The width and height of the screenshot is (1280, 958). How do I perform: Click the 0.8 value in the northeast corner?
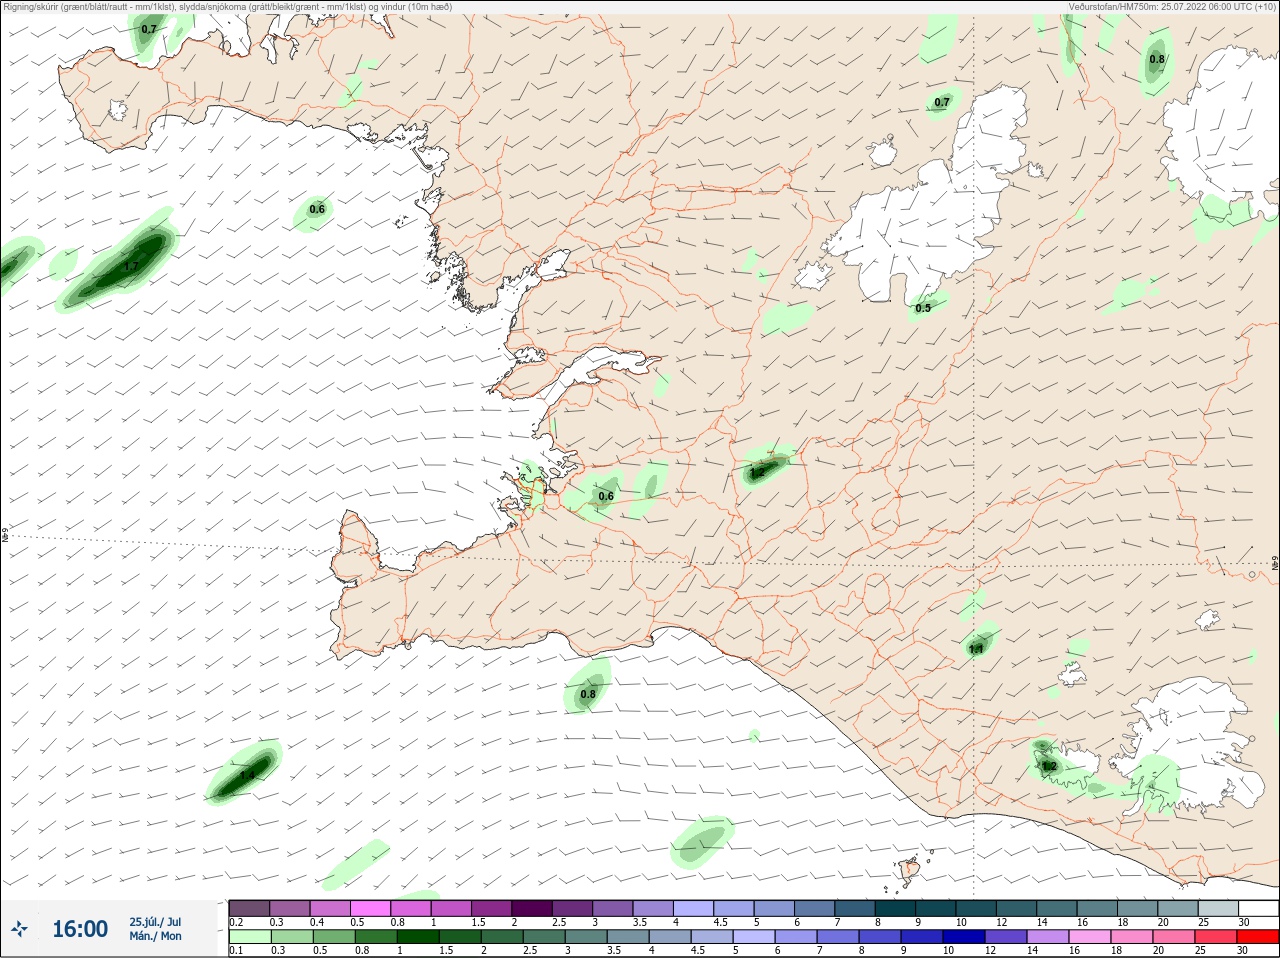(x=1157, y=59)
